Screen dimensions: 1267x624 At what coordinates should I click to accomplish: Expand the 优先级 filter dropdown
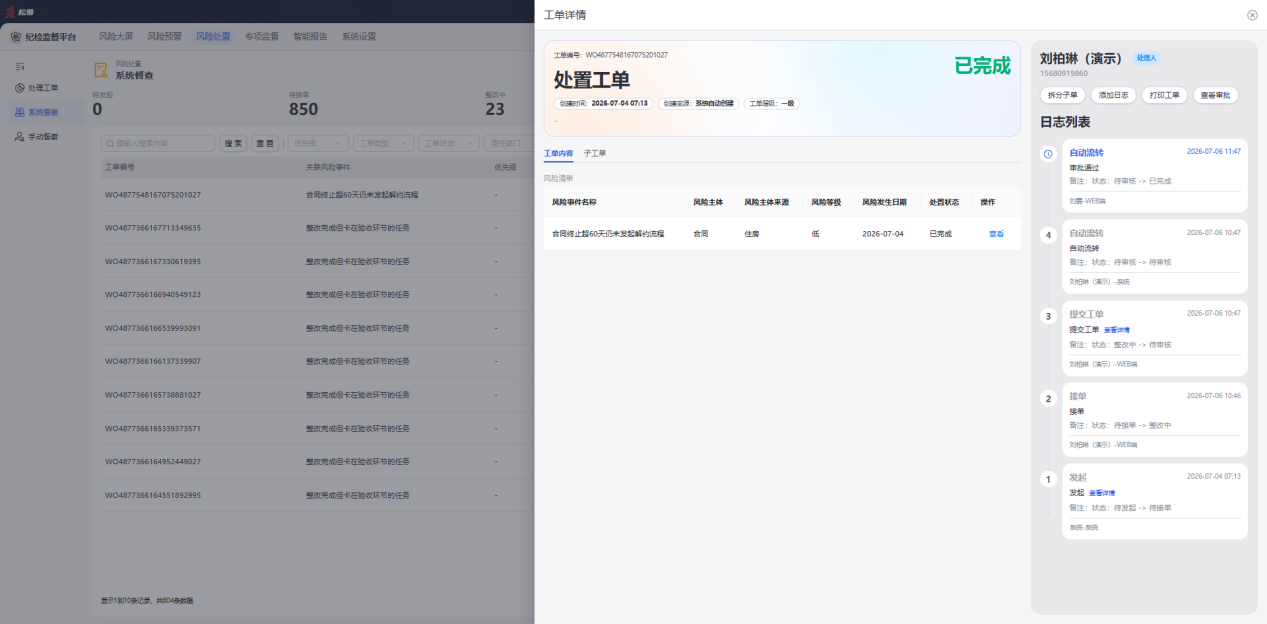point(318,143)
